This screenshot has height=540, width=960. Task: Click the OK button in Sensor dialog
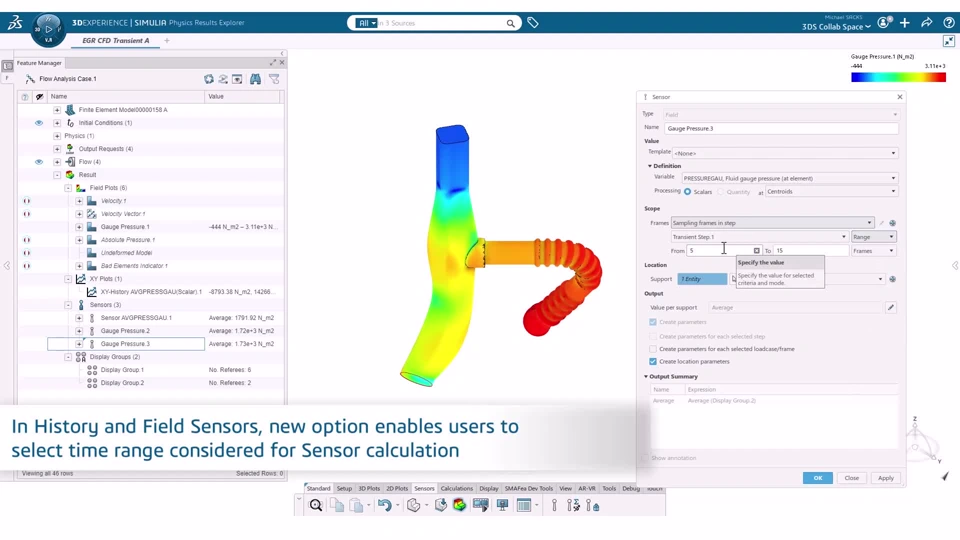click(x=817, y=478)
